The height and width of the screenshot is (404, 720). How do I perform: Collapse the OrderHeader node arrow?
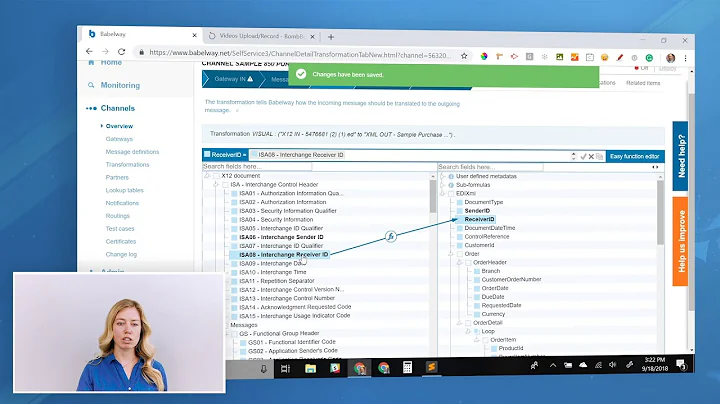click(x=460, y=263)
